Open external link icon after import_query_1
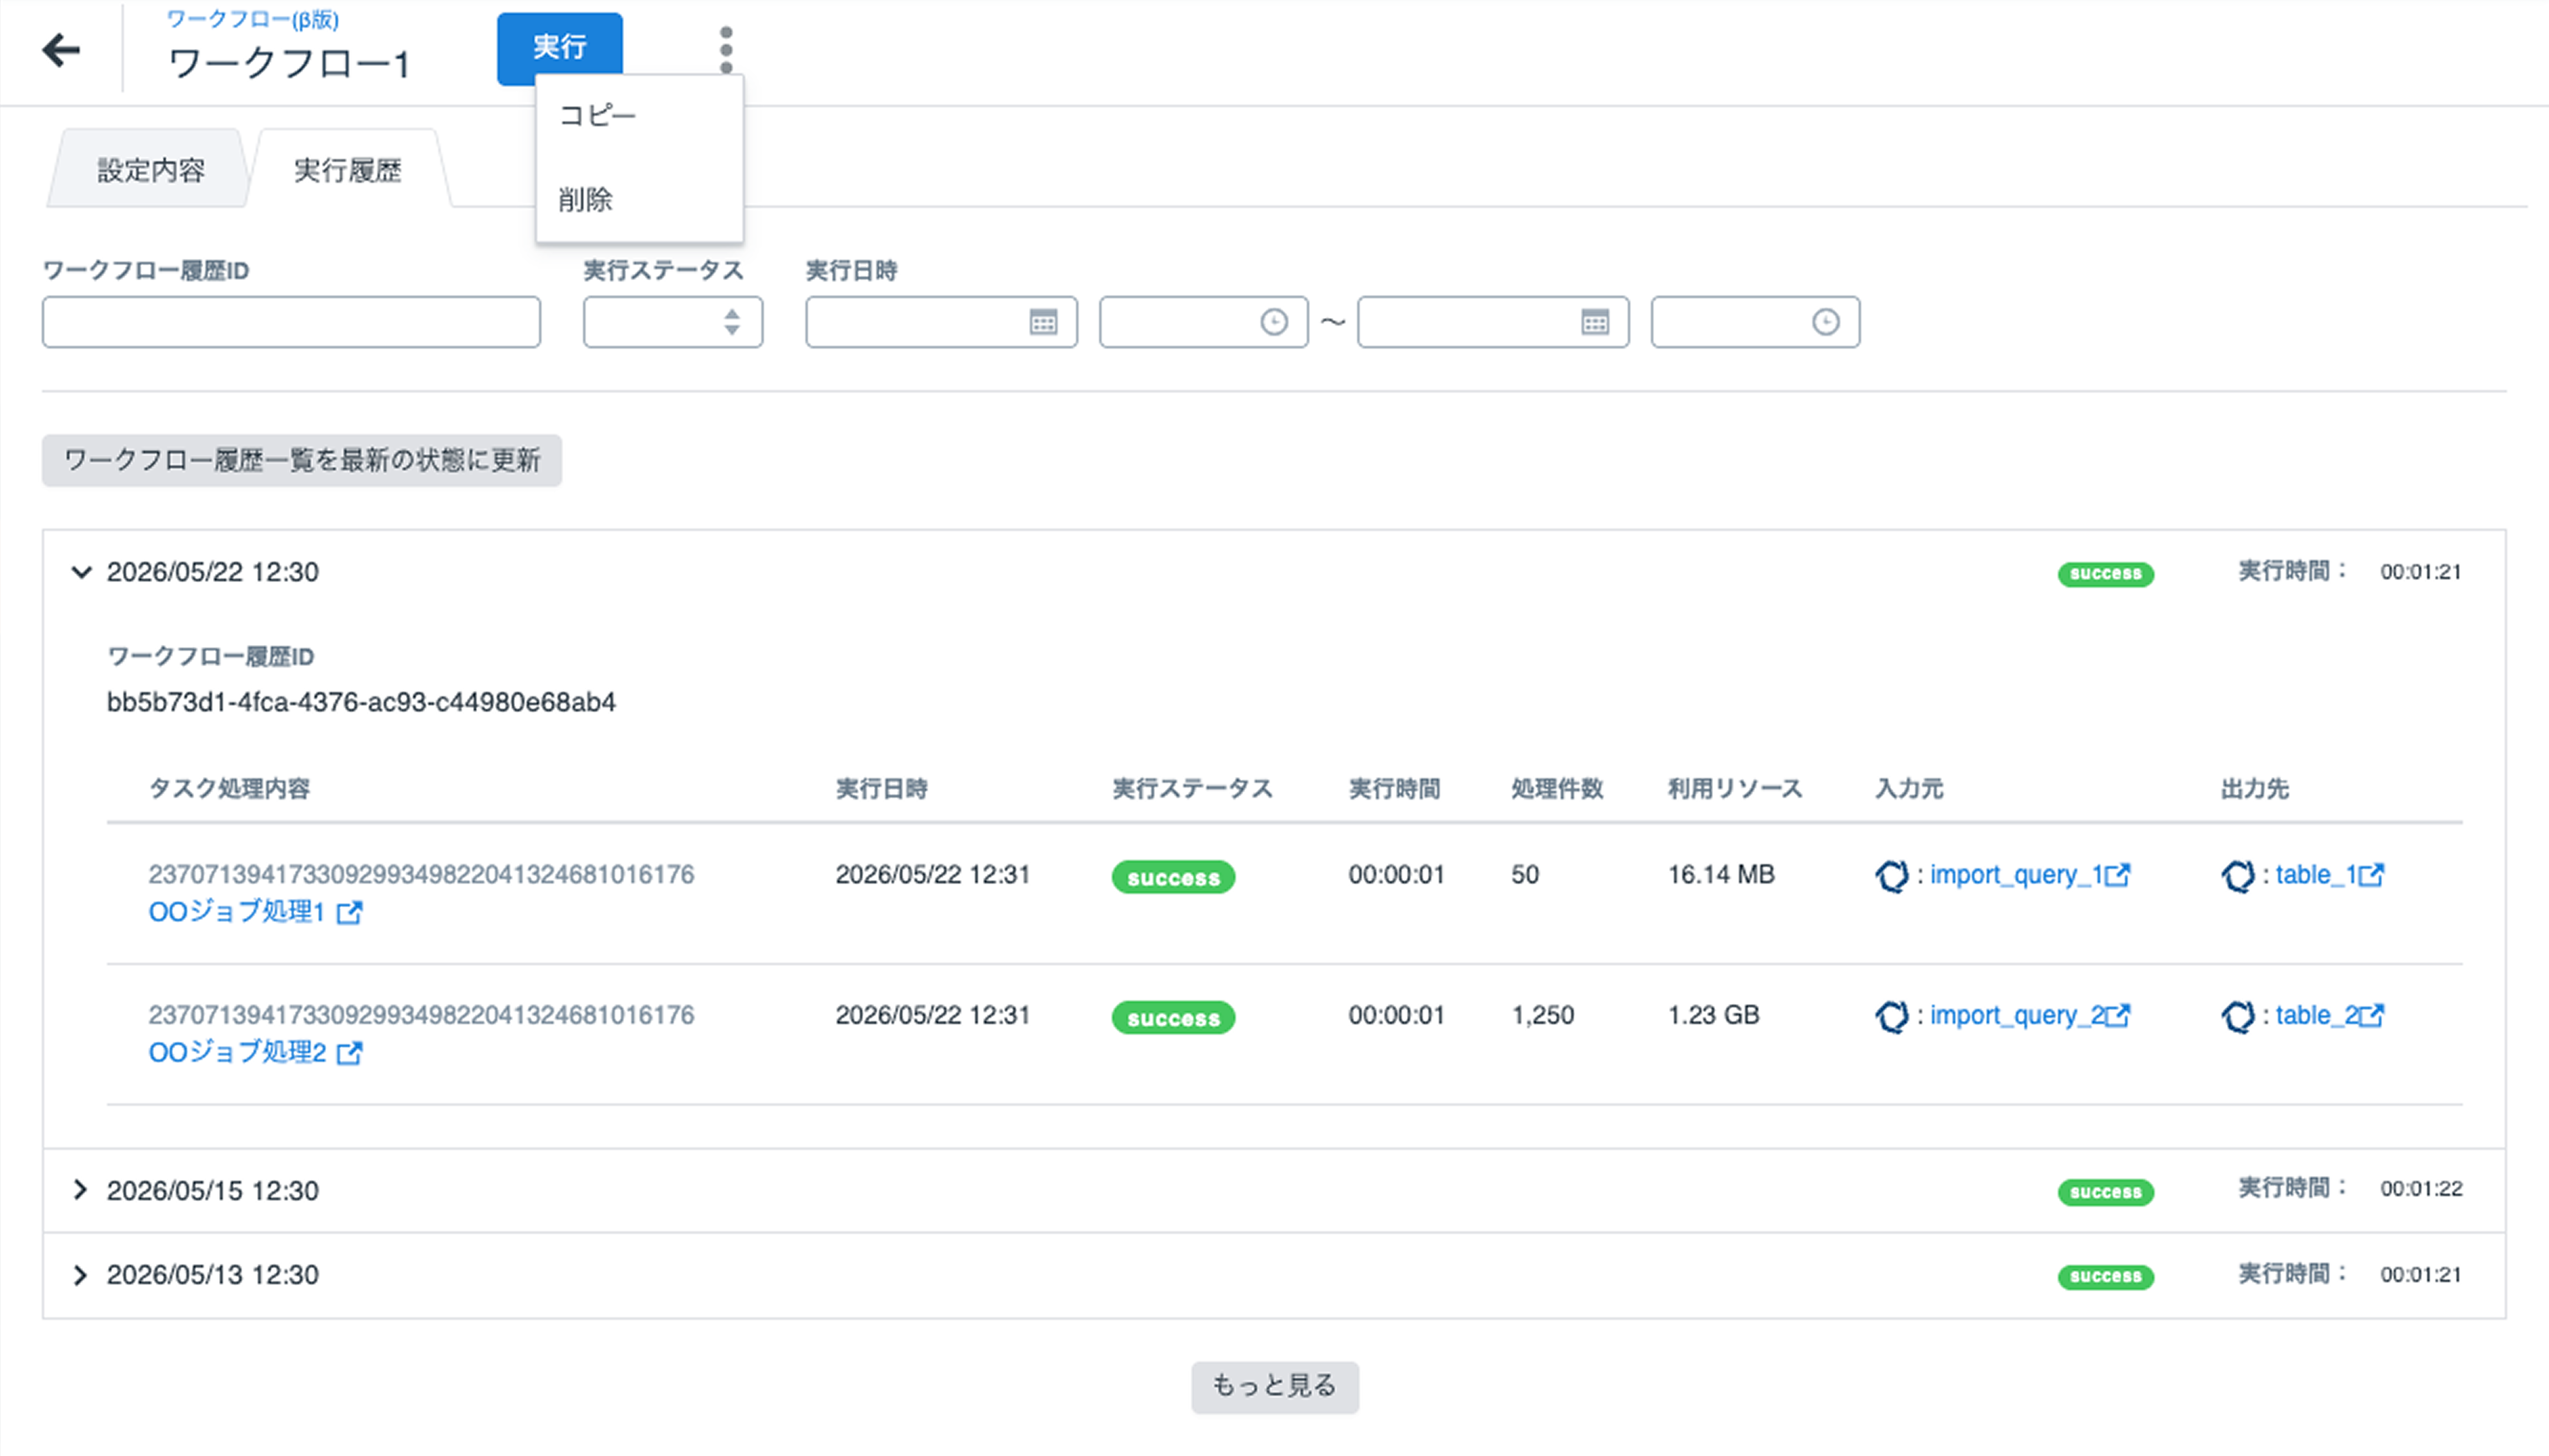The image size is (2549, 1456). tap(2118, 875)
